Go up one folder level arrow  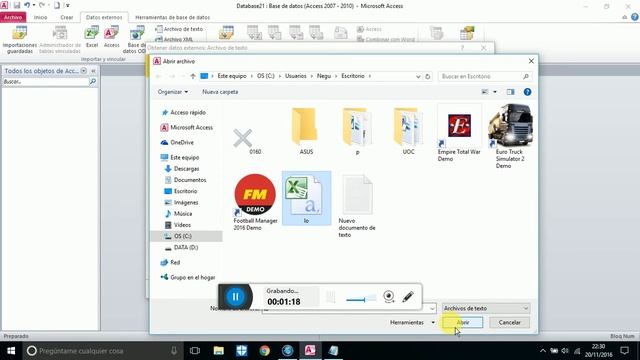(x=193, y=76)
